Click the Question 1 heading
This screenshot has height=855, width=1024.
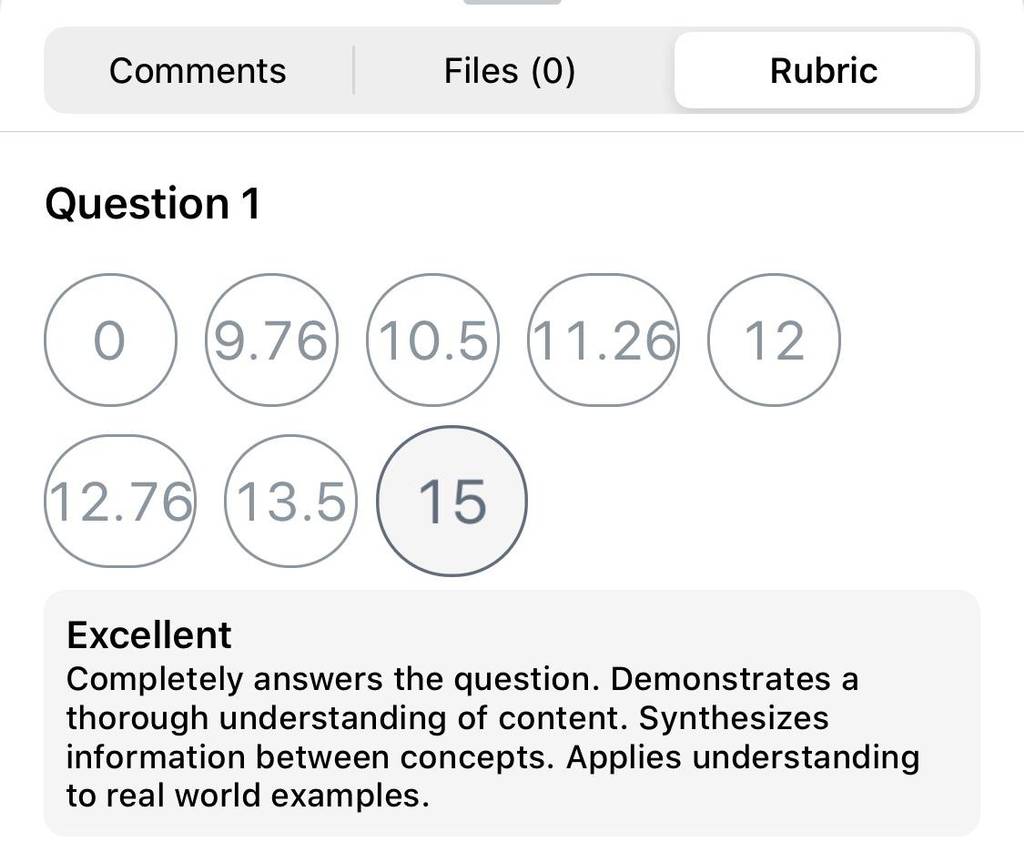click(153, 203)
